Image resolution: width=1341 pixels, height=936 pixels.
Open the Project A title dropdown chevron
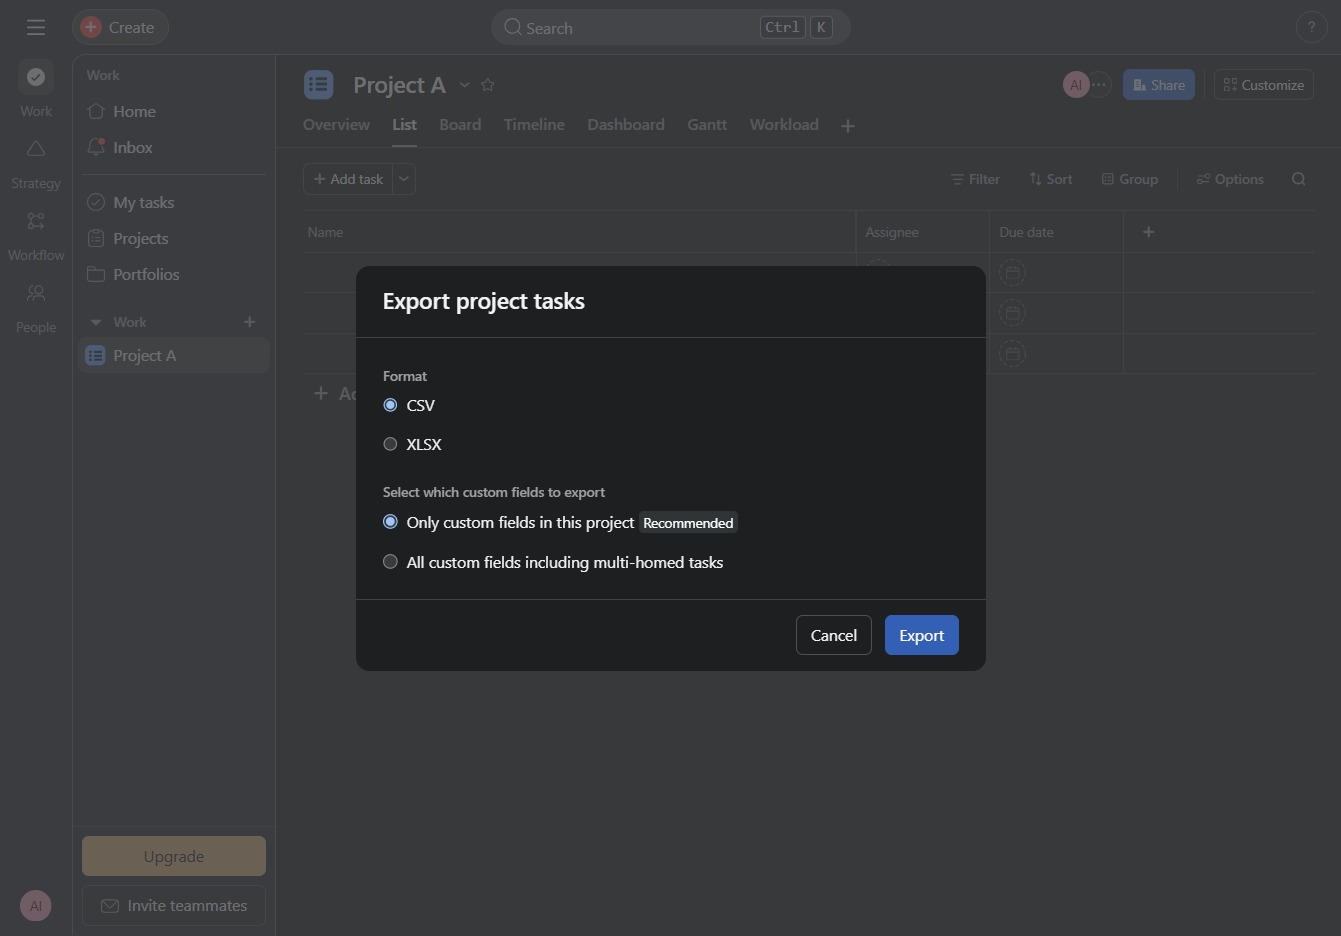(x=464, y=85)
